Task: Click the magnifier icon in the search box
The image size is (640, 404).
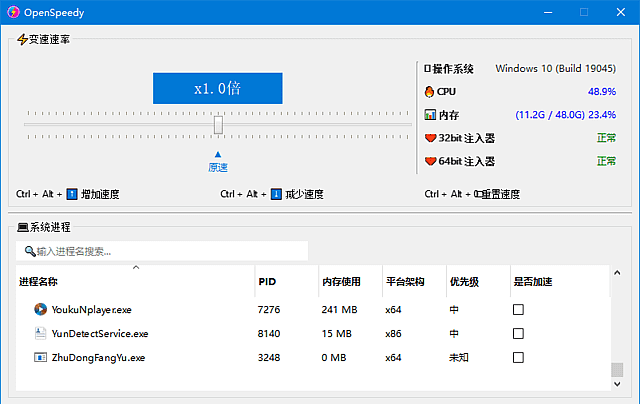Action: pos(30,251)
